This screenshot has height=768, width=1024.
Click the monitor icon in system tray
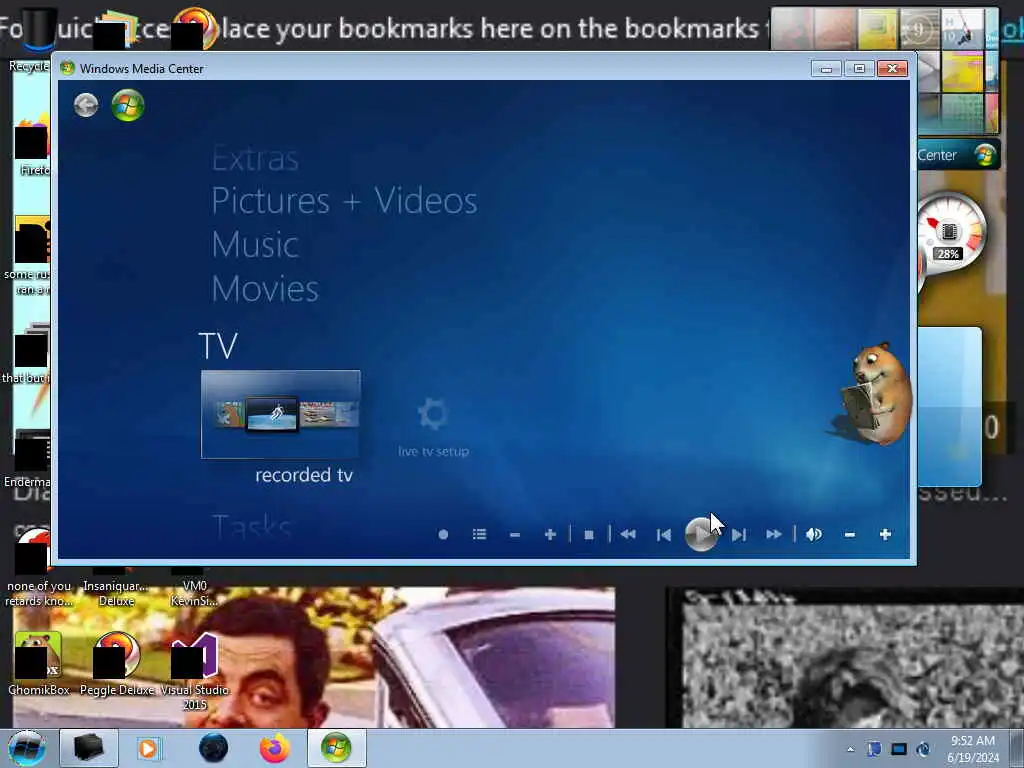point(899,749)
